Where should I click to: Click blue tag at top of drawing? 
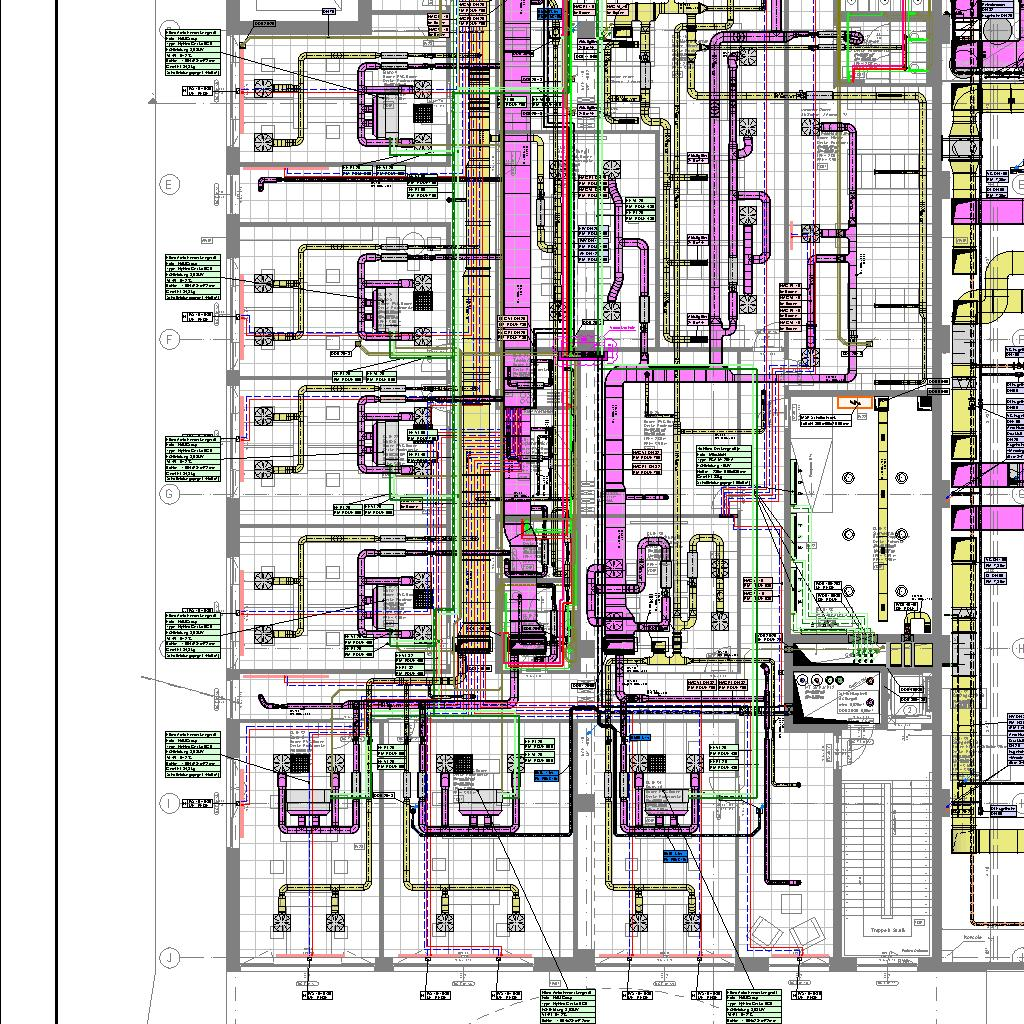(549, 14)
